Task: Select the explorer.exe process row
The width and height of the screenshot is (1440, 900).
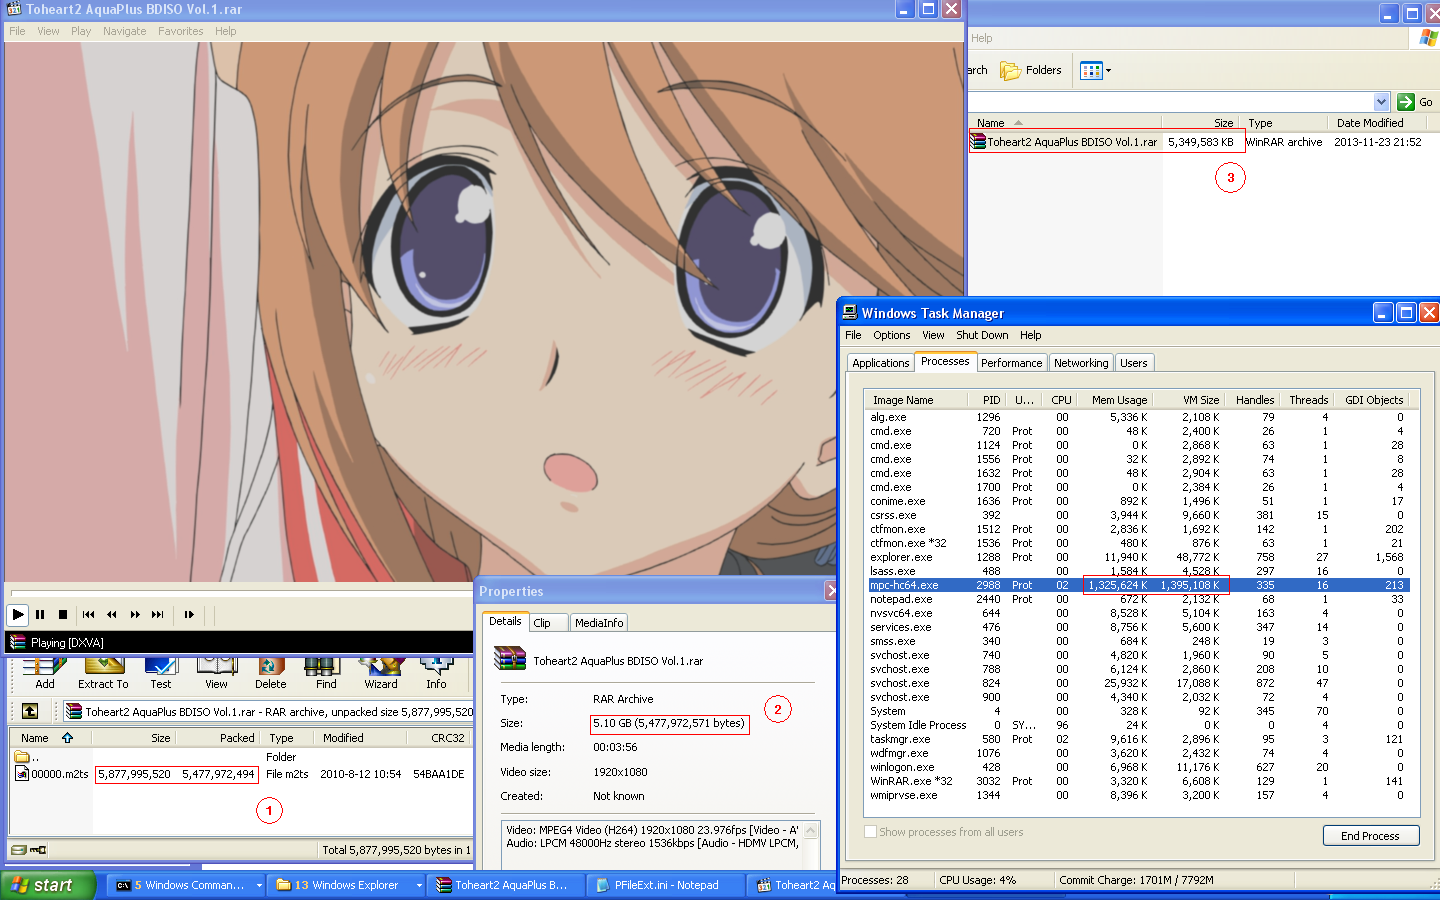Action: click(1139, 557)
